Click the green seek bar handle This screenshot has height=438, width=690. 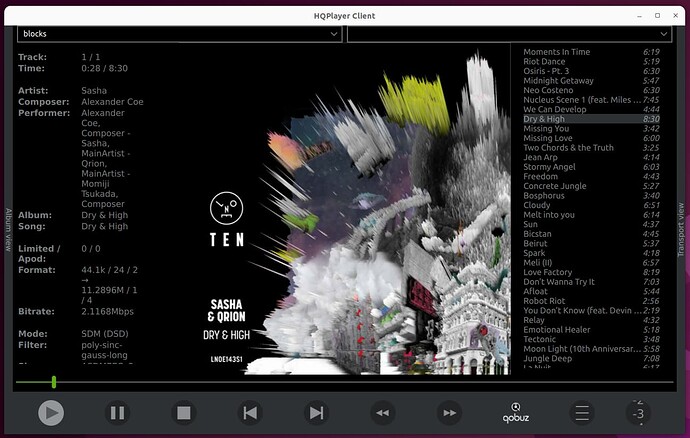point(54,382)
